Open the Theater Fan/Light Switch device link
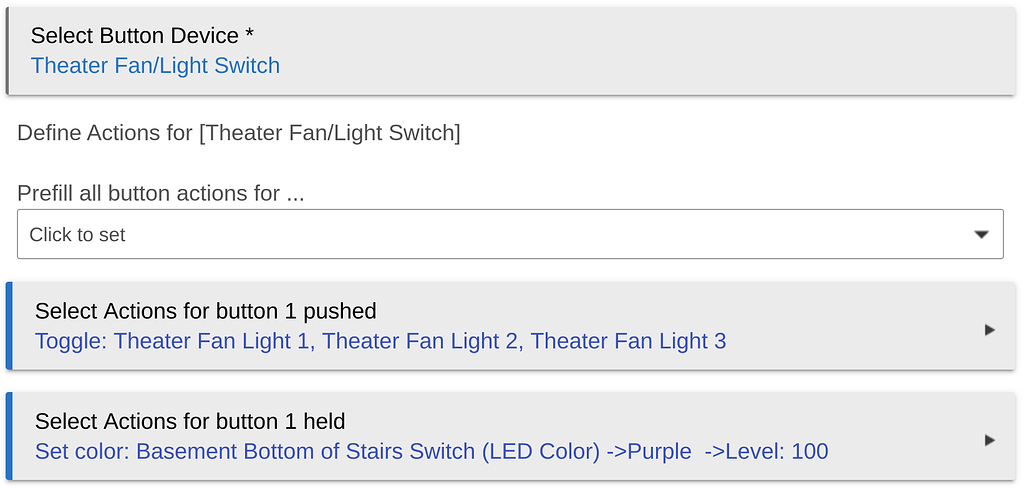Screen dimensions: 1024x493 click(x=155, y=66)
